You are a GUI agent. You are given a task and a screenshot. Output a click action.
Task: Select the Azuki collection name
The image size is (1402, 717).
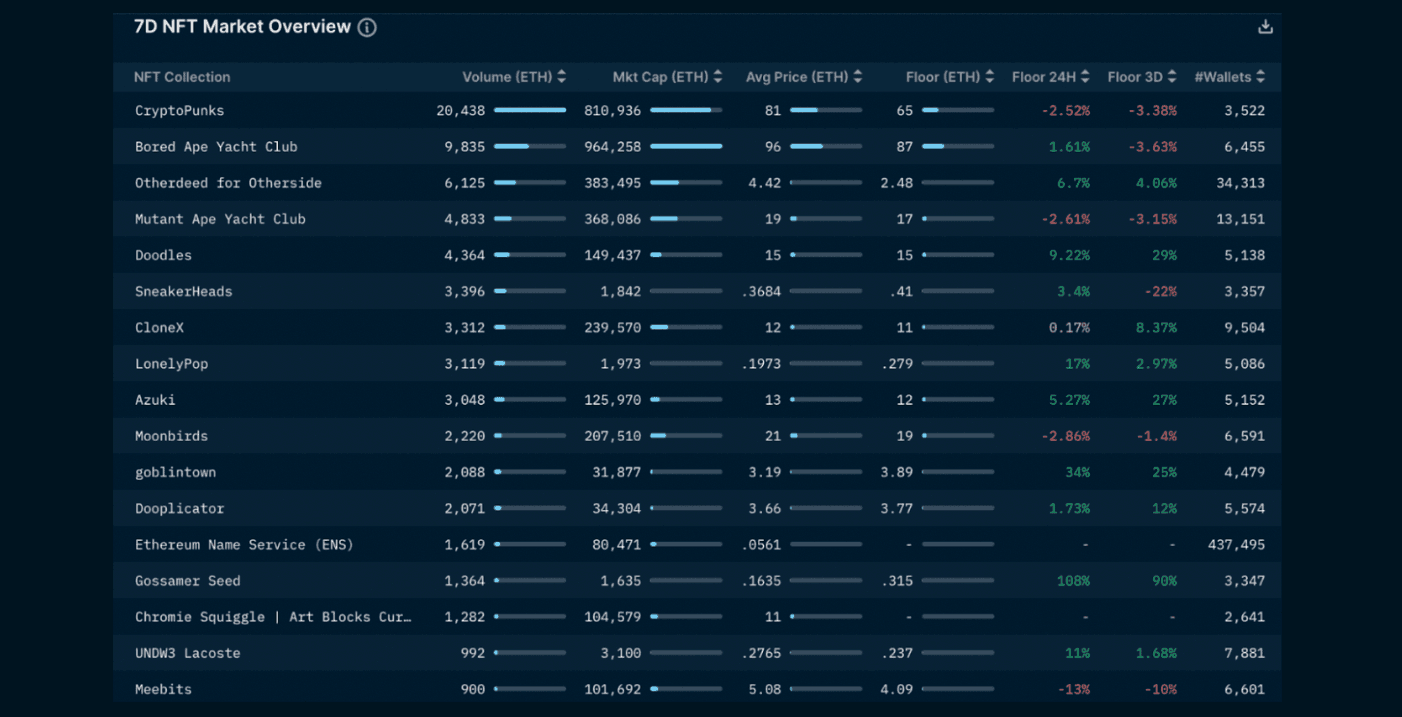coord(155,400)
